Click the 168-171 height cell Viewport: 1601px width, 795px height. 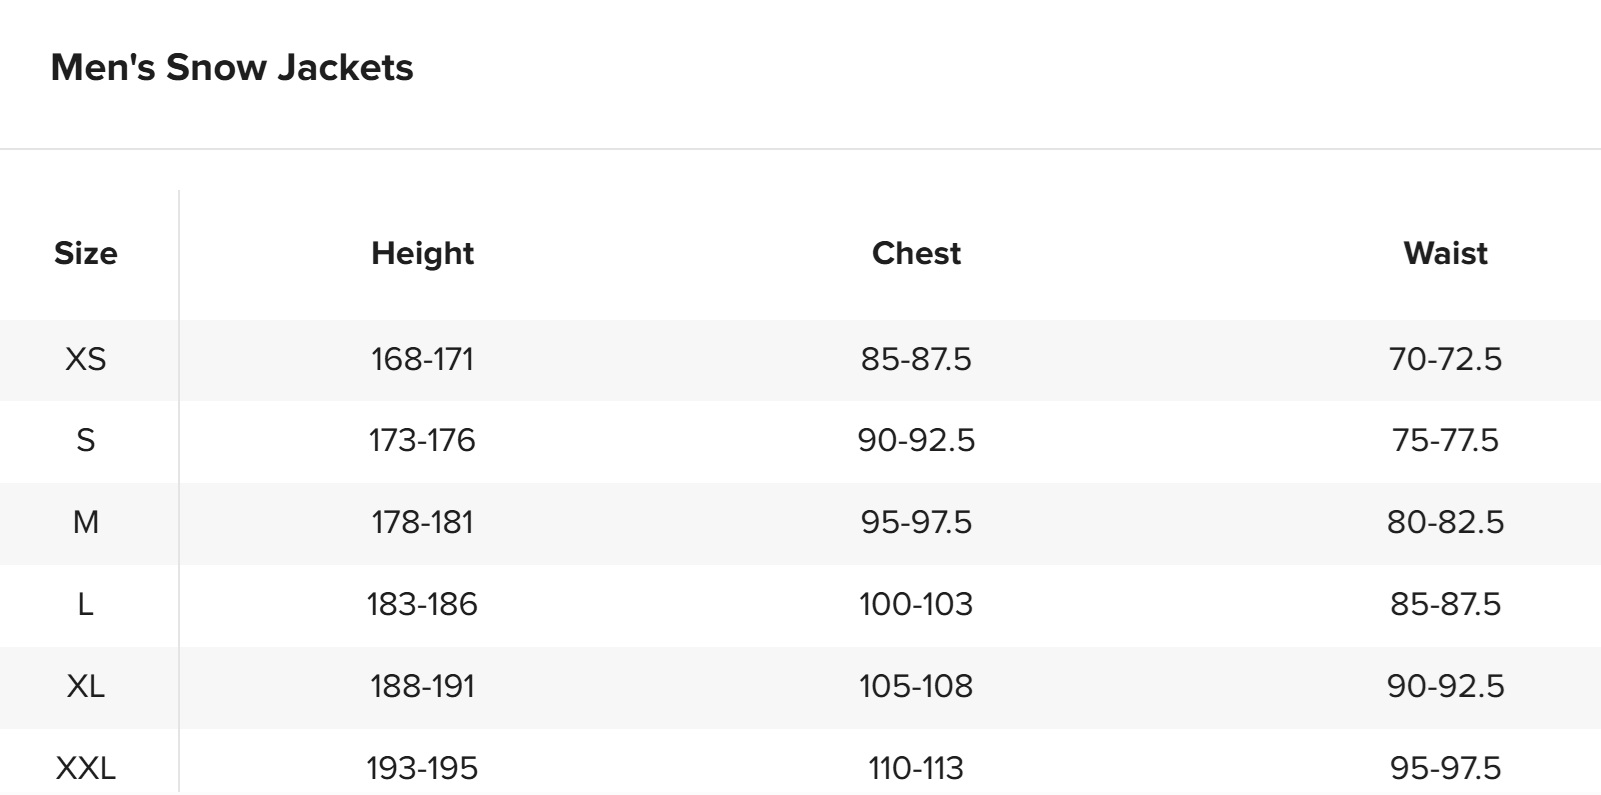[422, 359]
